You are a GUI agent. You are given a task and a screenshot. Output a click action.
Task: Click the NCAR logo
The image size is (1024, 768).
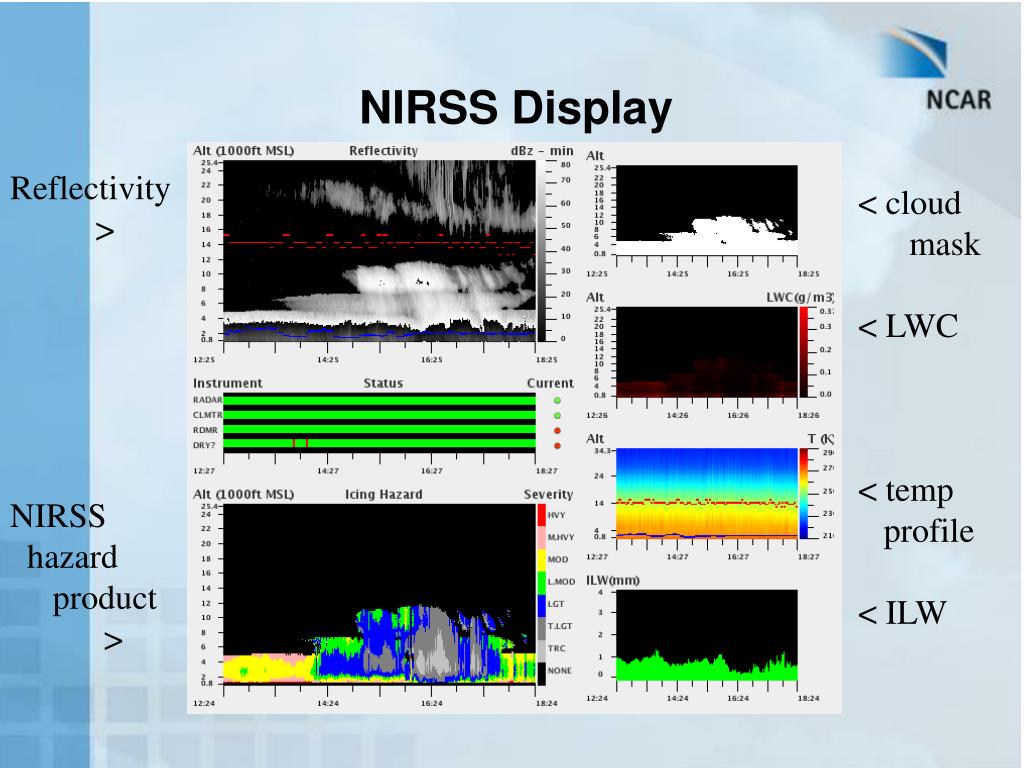tap(934, 70)
